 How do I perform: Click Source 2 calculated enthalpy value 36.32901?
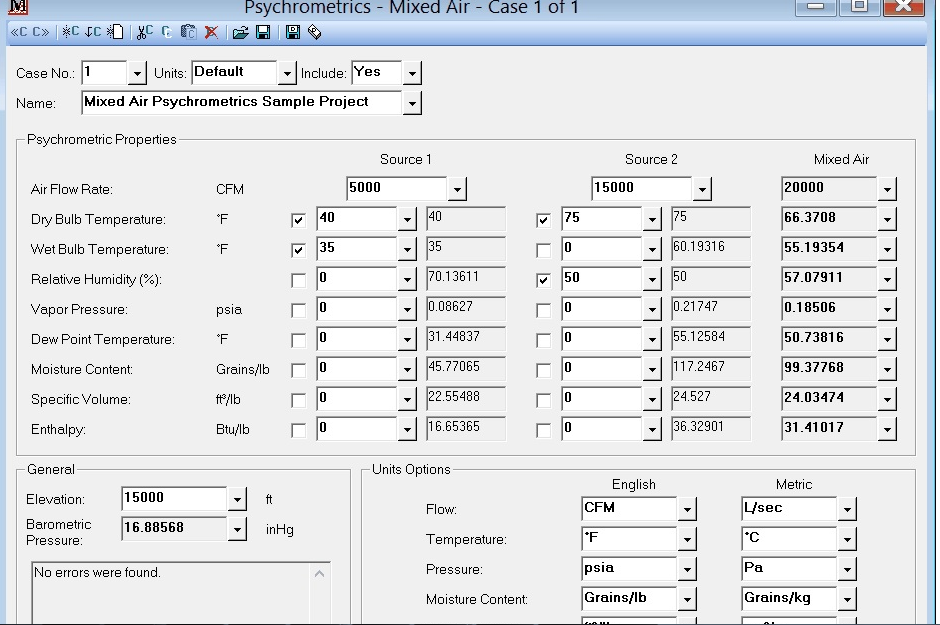711,428
